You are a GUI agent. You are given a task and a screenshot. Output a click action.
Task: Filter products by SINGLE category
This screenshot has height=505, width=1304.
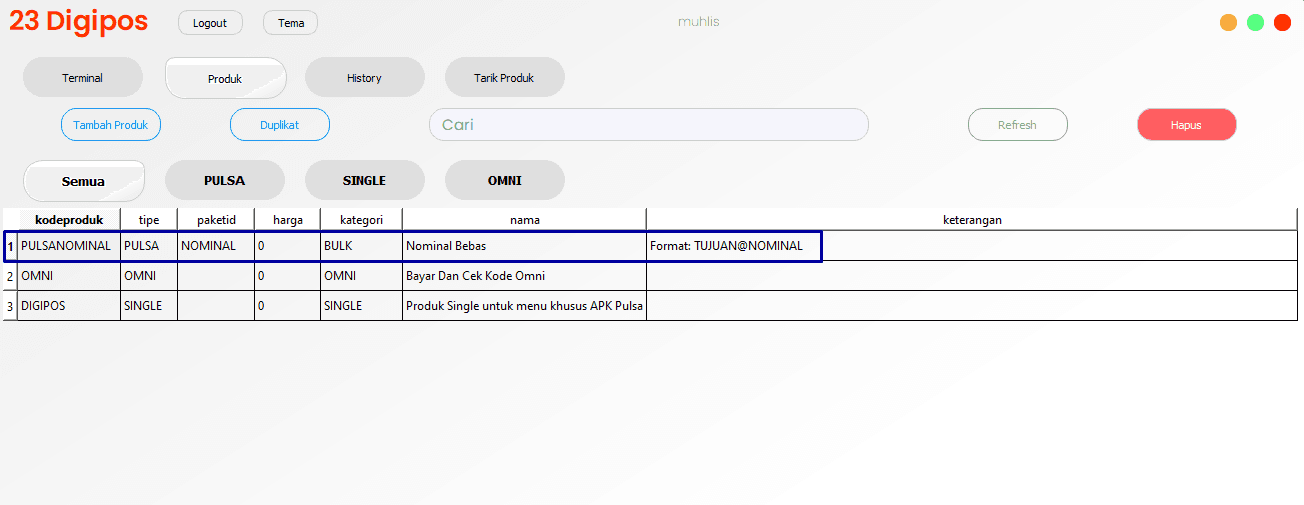pyautogui.click(x=364, y=181)
